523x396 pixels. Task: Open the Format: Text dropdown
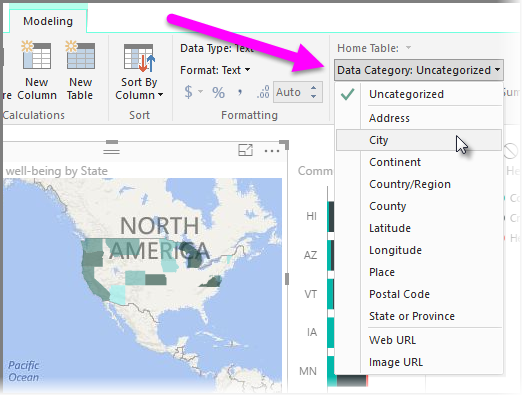(215, 70)
